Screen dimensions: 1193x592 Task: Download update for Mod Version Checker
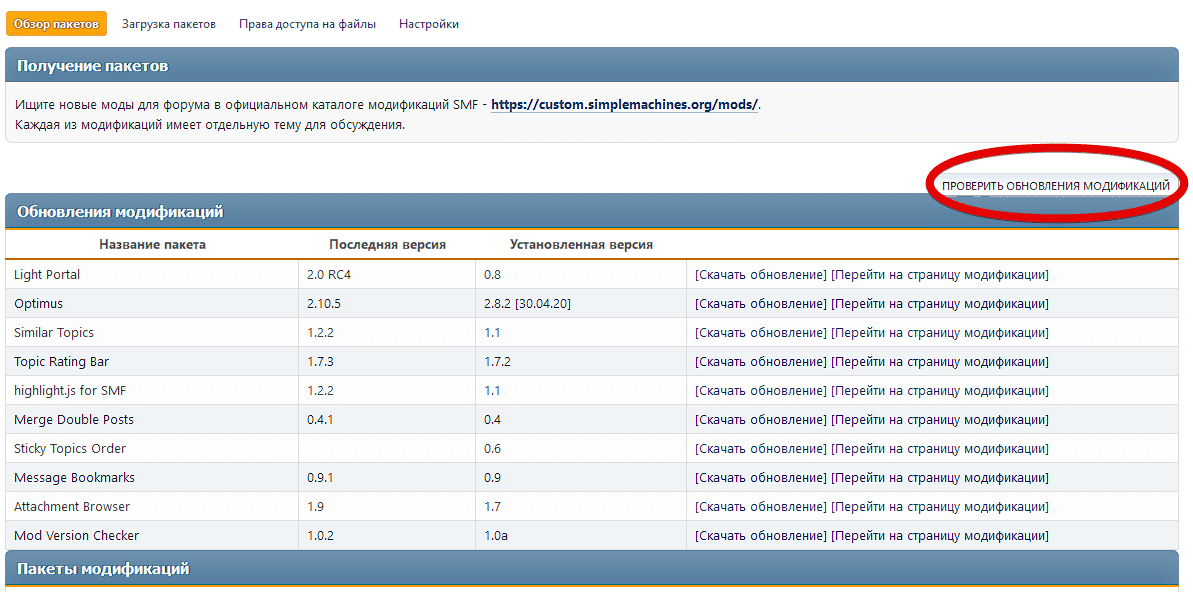pyautogui.click(x=761, y=536)
